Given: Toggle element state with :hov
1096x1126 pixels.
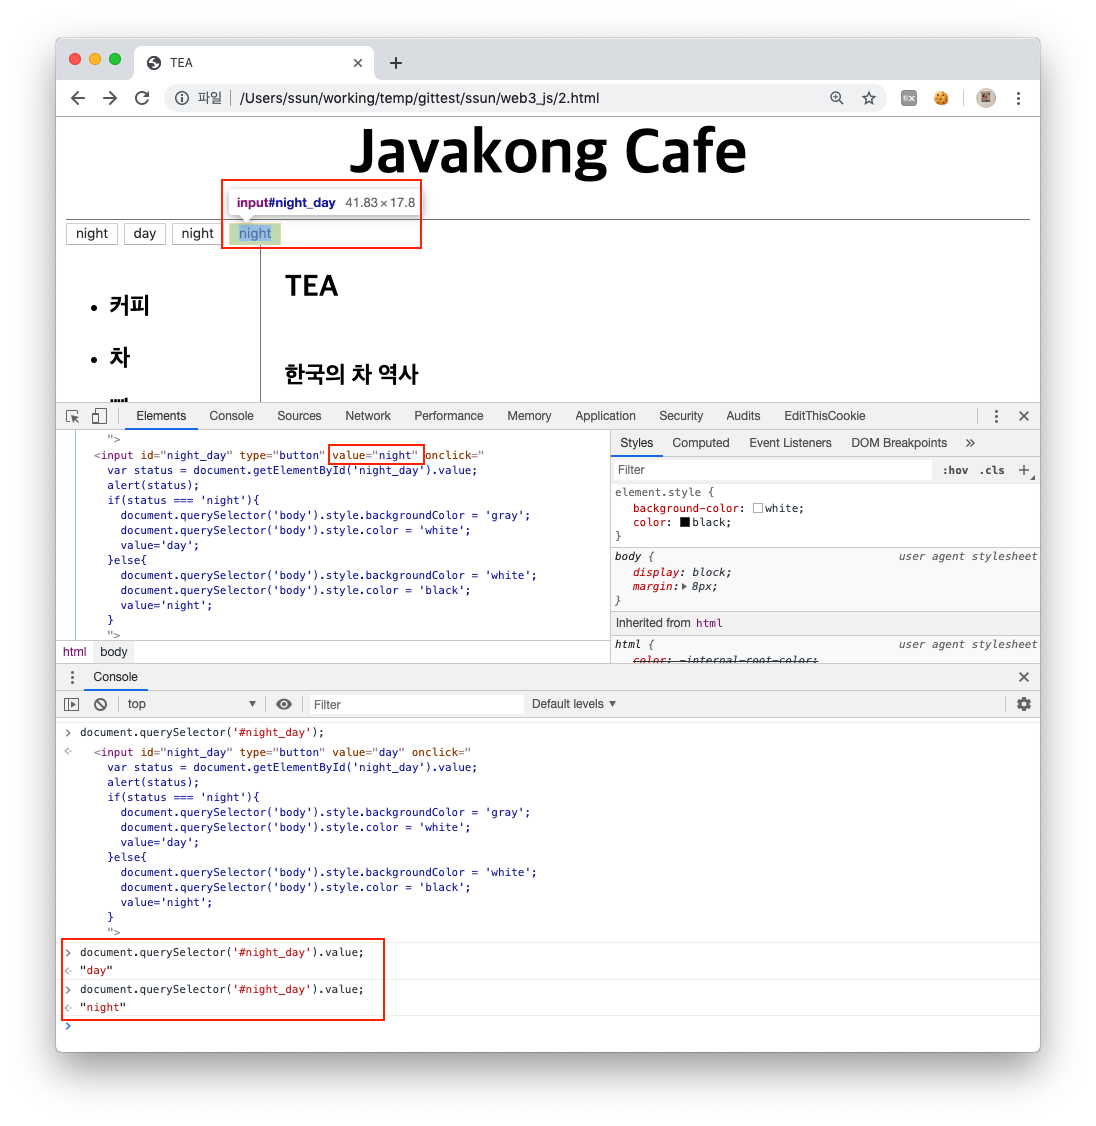Looking at the screenshot, I should click(x=955, y=470).
